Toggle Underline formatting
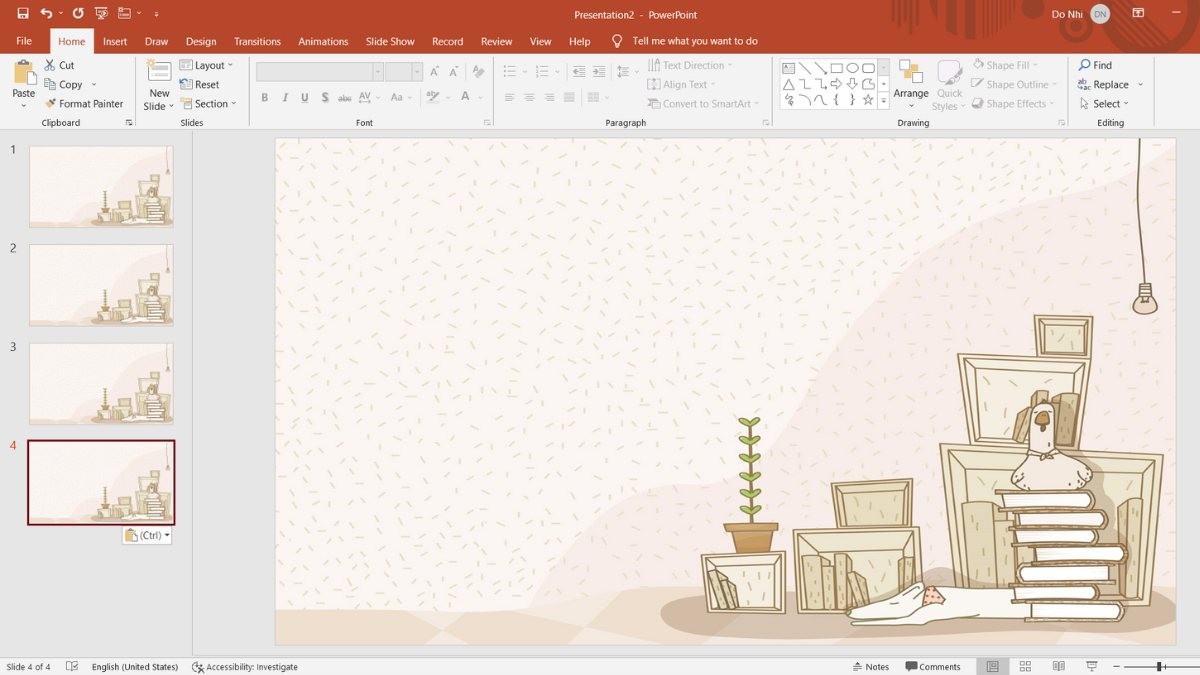Screen dimensions: 1200x675 305,98
